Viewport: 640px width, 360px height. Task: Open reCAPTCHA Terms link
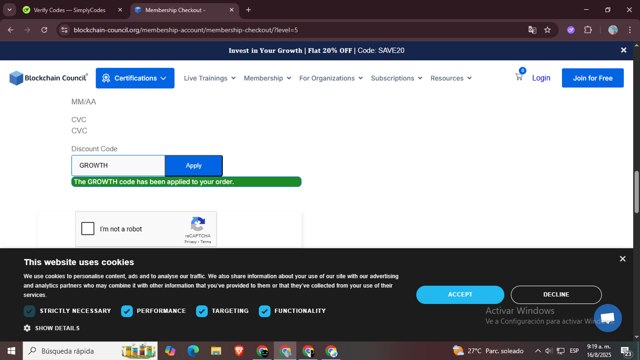(206, 242)
